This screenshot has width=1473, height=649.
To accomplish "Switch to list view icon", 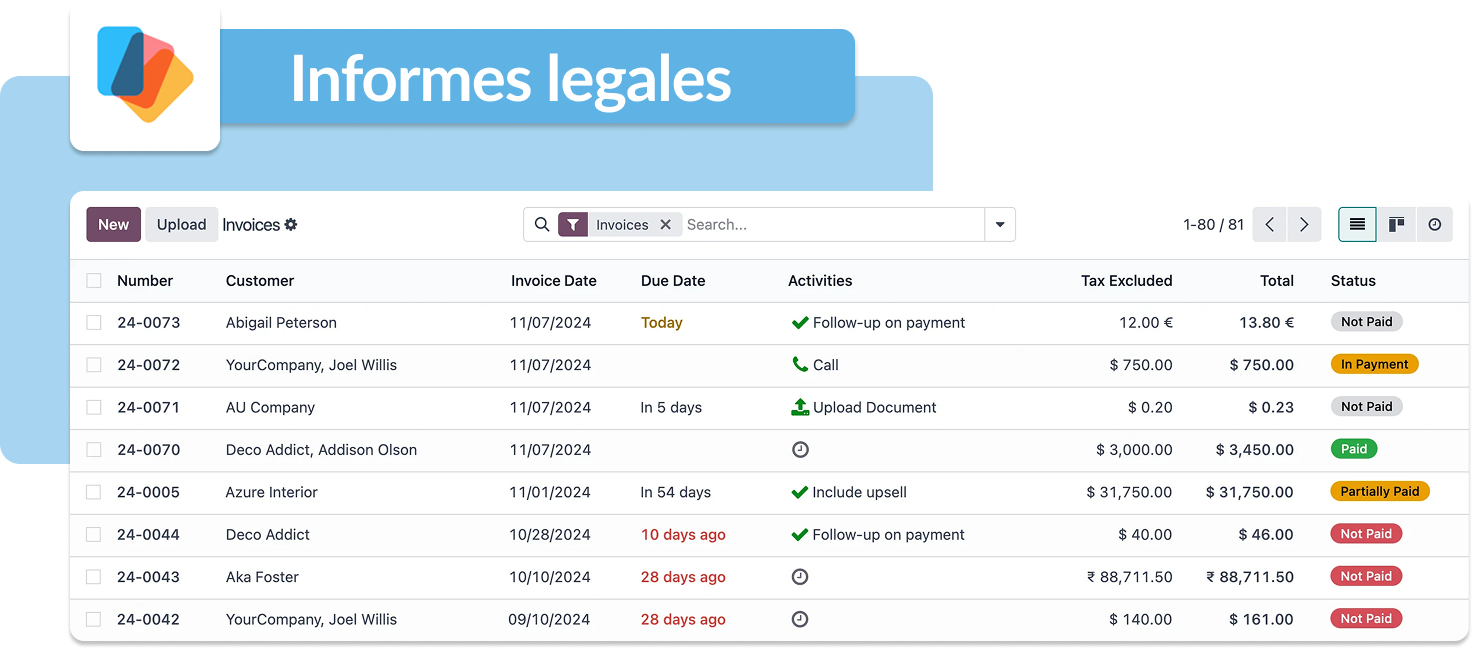I will coord(1357,225).
